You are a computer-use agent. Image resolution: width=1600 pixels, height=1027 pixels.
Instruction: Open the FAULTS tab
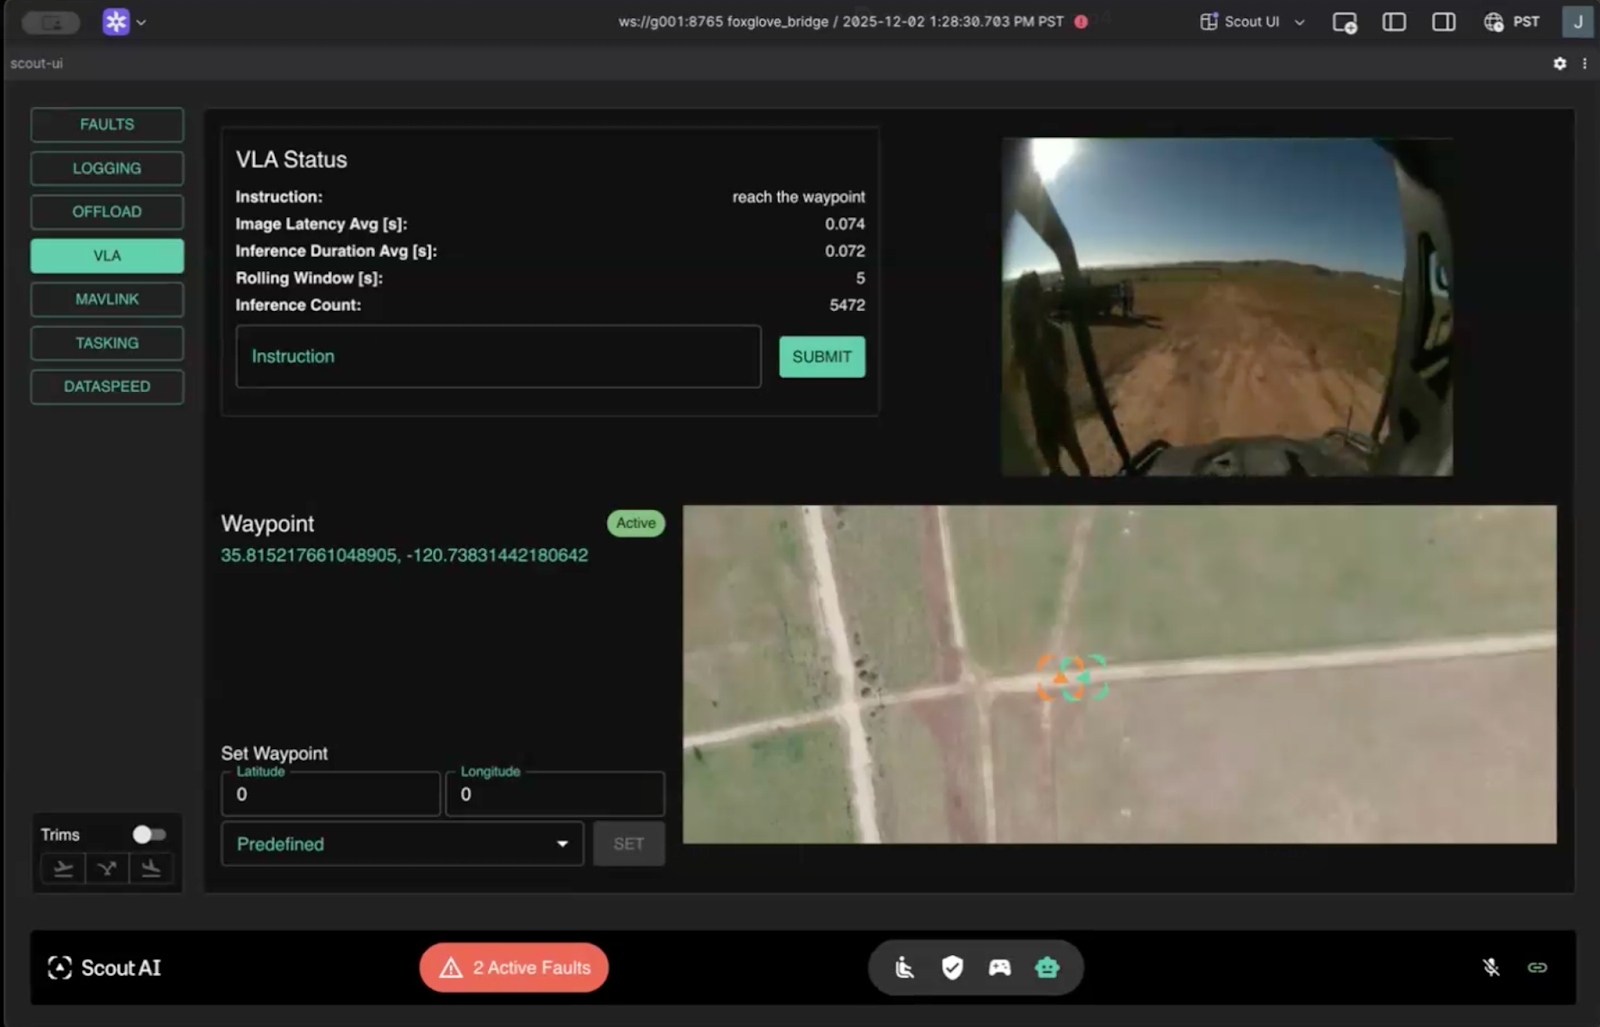coord(107,125)
